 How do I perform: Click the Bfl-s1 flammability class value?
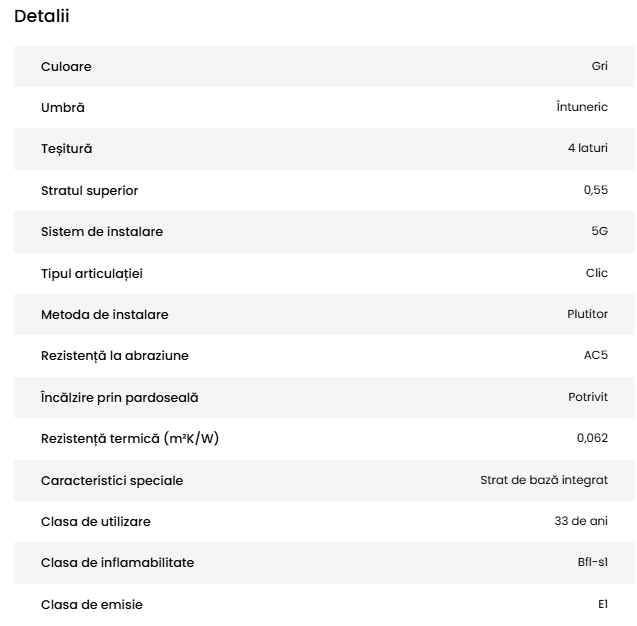tap(592, 562)
